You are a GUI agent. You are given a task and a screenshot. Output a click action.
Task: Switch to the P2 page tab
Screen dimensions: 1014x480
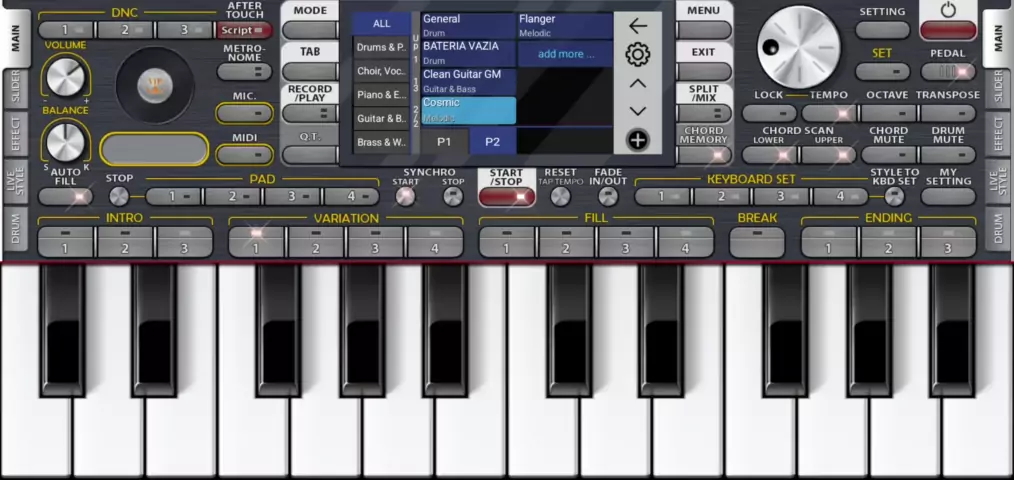492,142
